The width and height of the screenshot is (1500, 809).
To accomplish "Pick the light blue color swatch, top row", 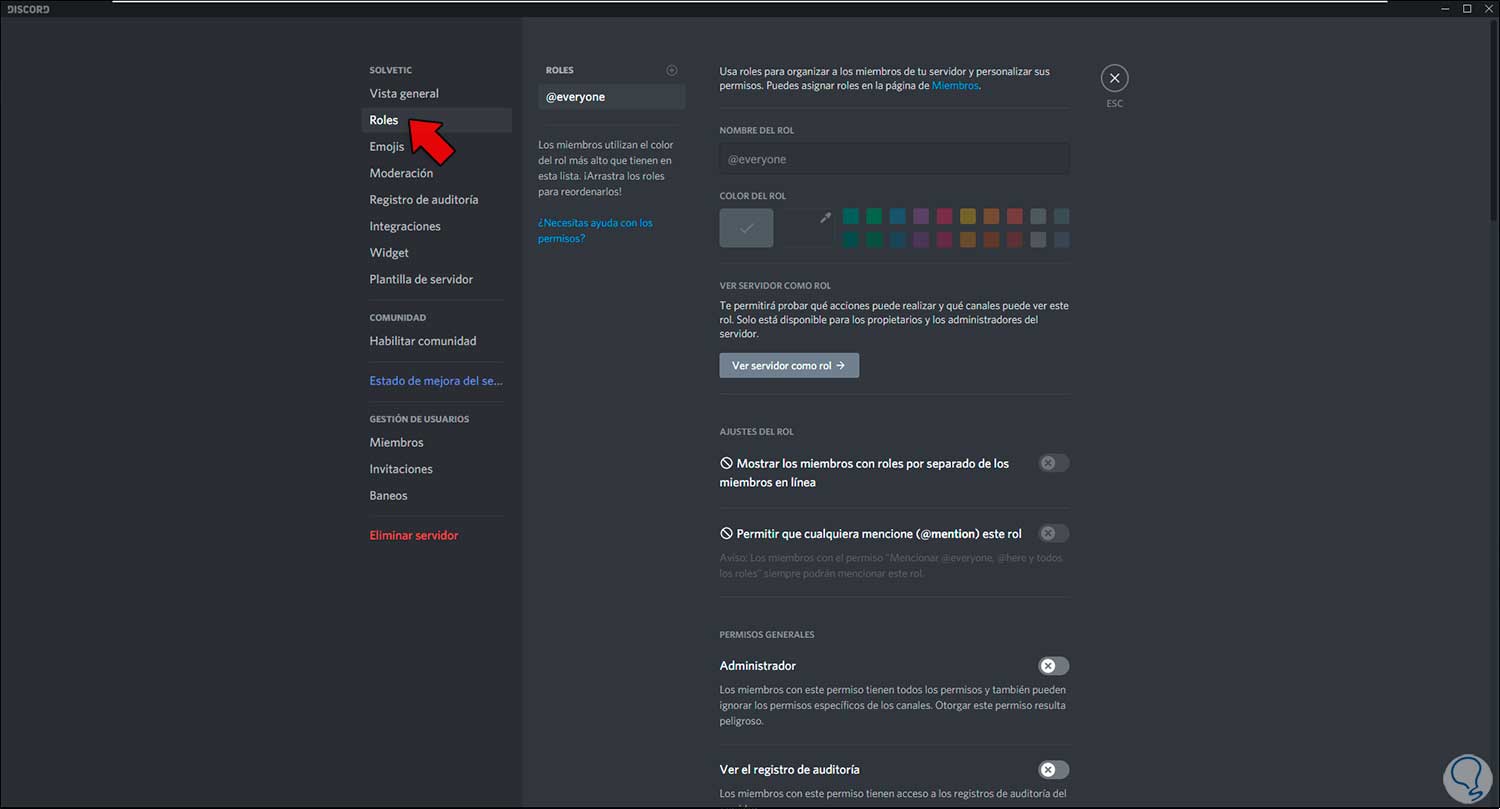I will click(x=898, y=216).
